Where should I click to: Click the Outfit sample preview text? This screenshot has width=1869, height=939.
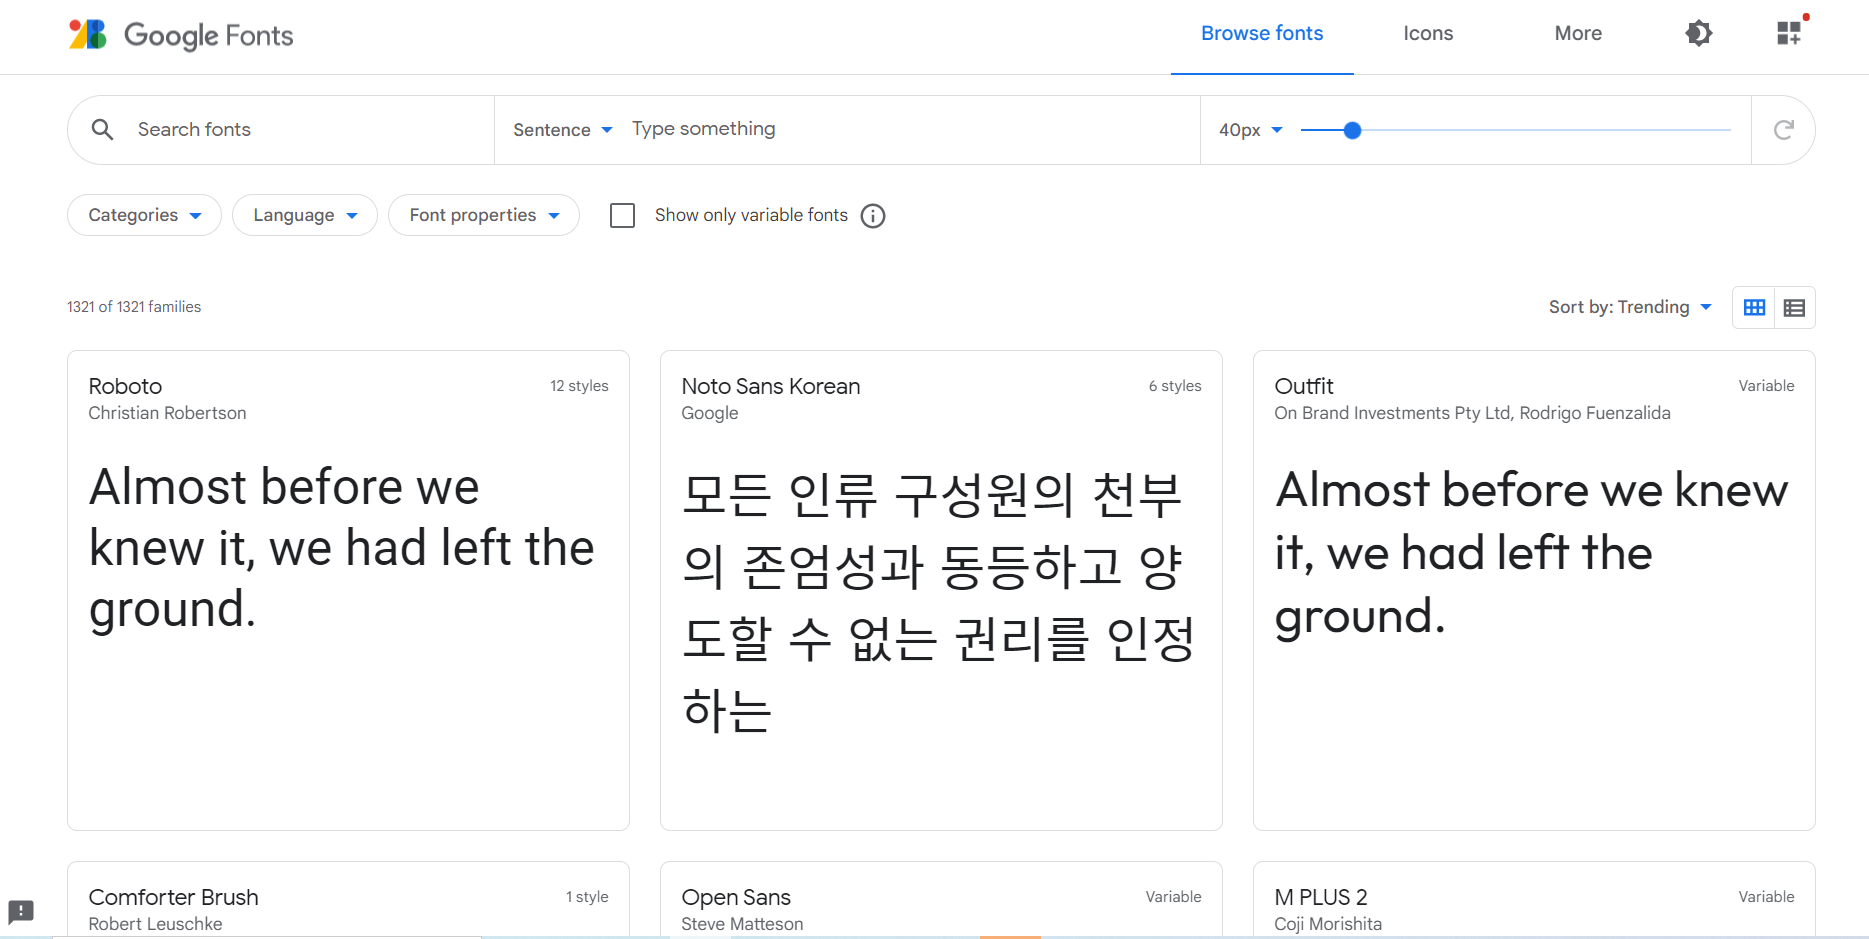click(1531, 553)
